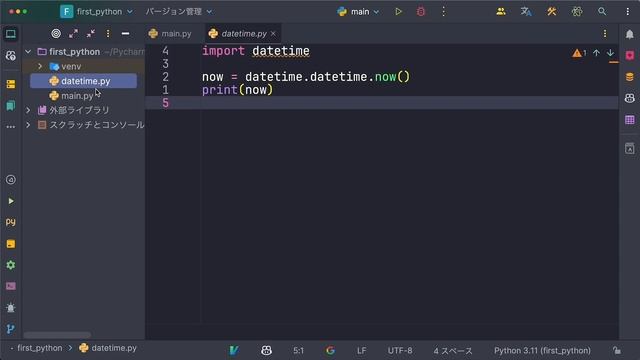Expand the スクラッチとコンソール node
Screen dimensions: 640x360
pyautogui.click(x=28, y=125)
